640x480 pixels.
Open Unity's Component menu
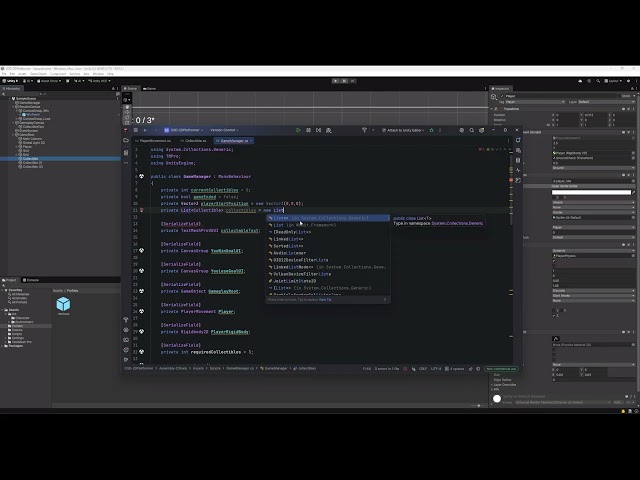point(58,74)
